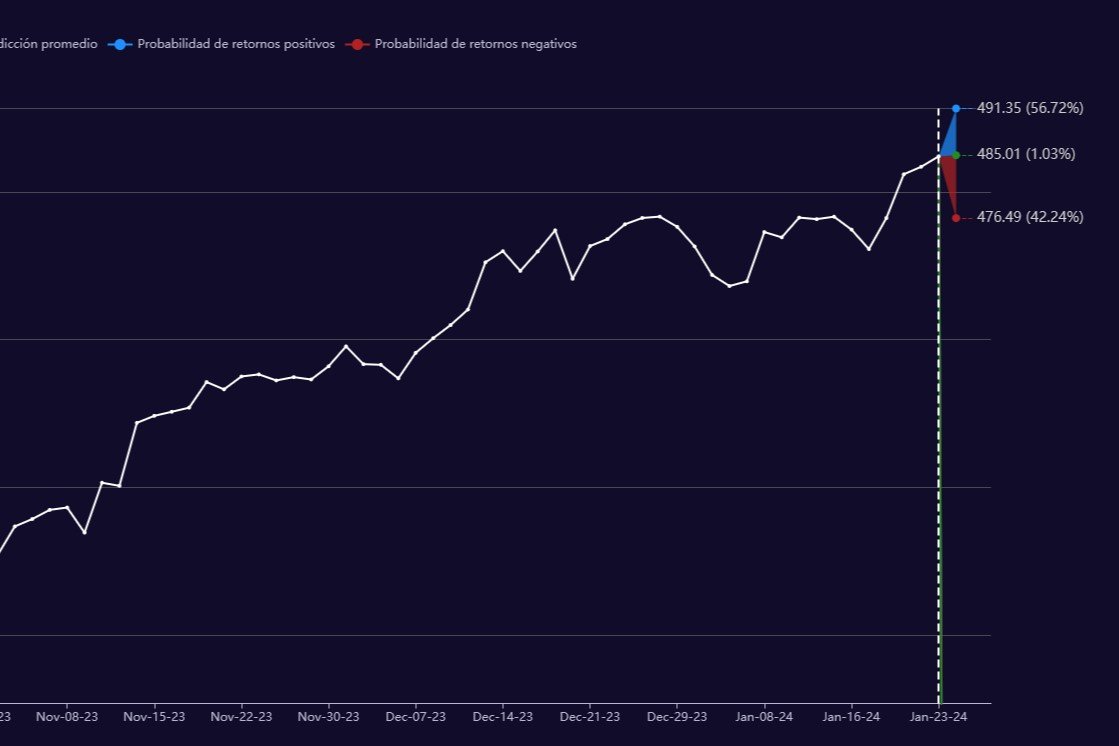Screen dimensions: 1119x746
Task: Select the Jan-23-24 date axis label
Action: pyautogui.click(x=938, y=717)
